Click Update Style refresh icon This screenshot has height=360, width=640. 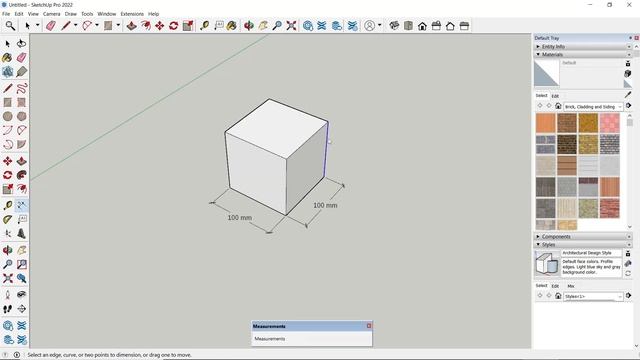point(628,273)
